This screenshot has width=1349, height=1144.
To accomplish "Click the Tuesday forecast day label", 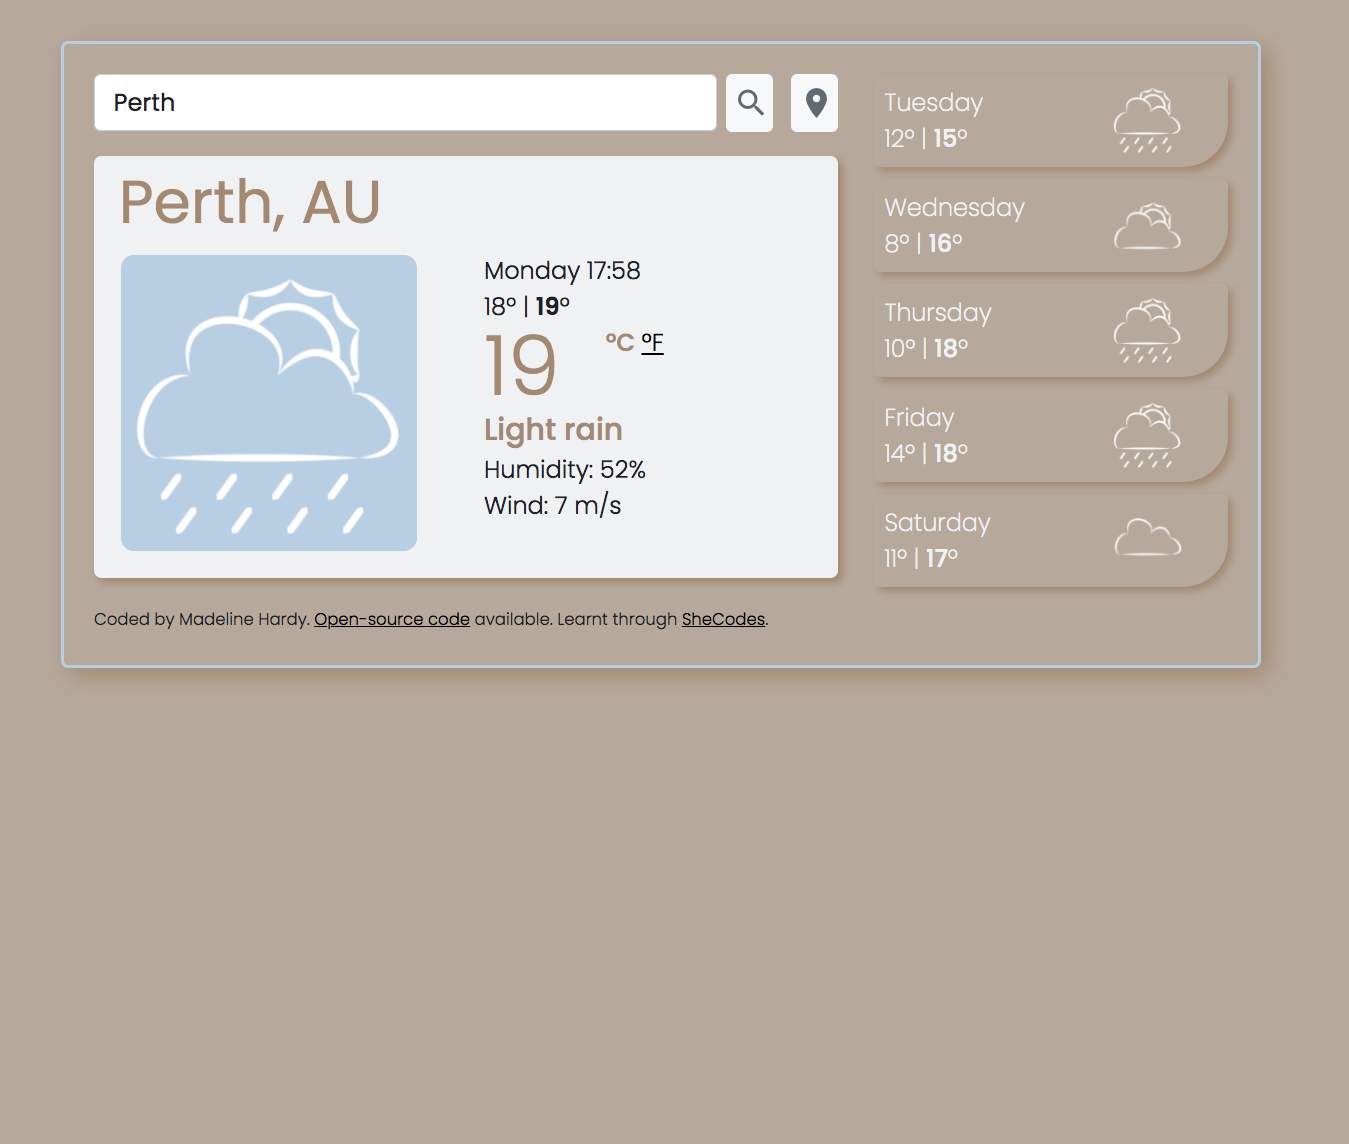I will (x=934, y=103).
